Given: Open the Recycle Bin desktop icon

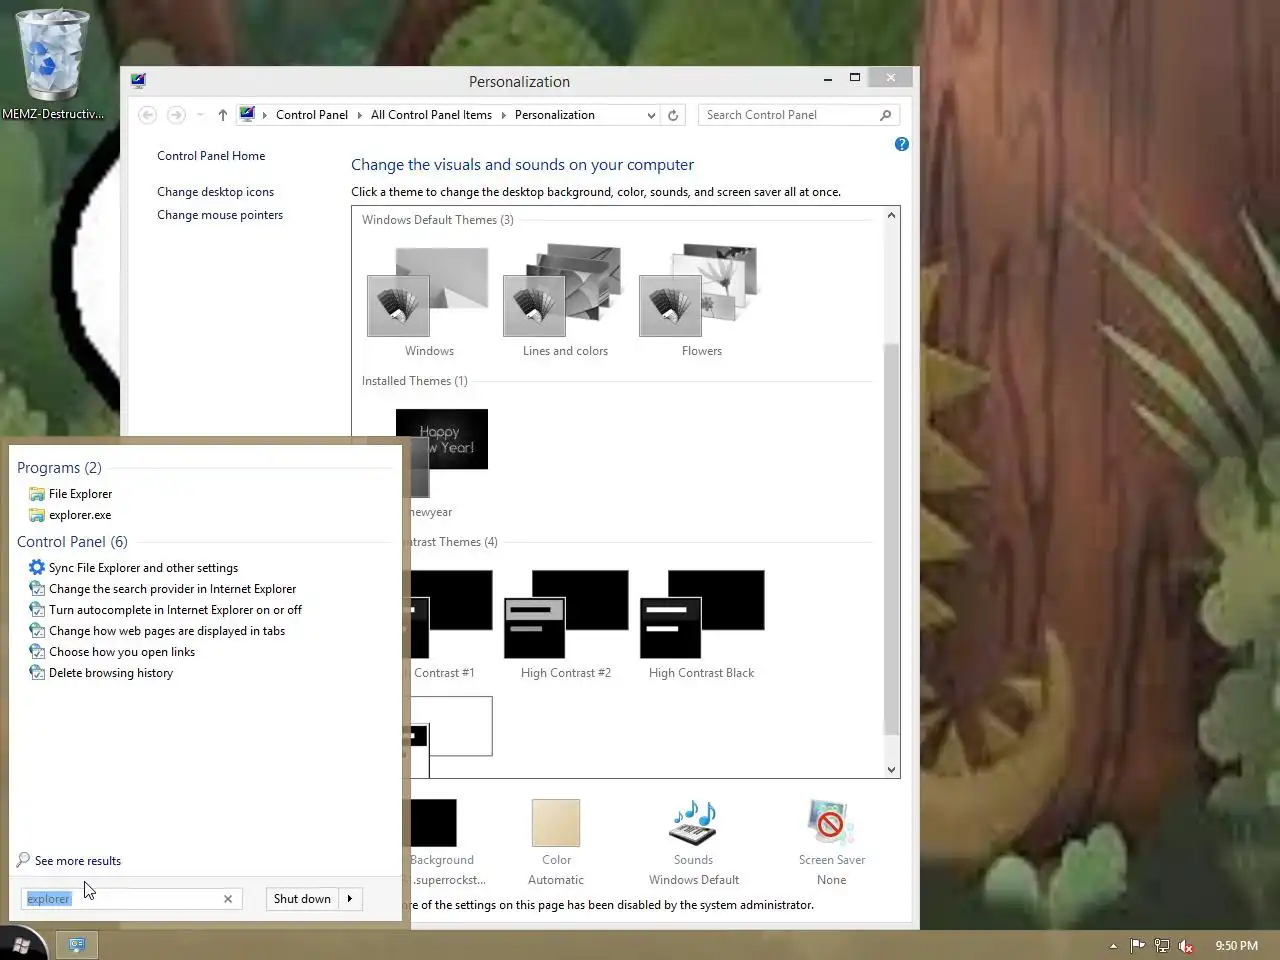Looking at the screenshot, I should pyautogui.click(x=52, y=62).
